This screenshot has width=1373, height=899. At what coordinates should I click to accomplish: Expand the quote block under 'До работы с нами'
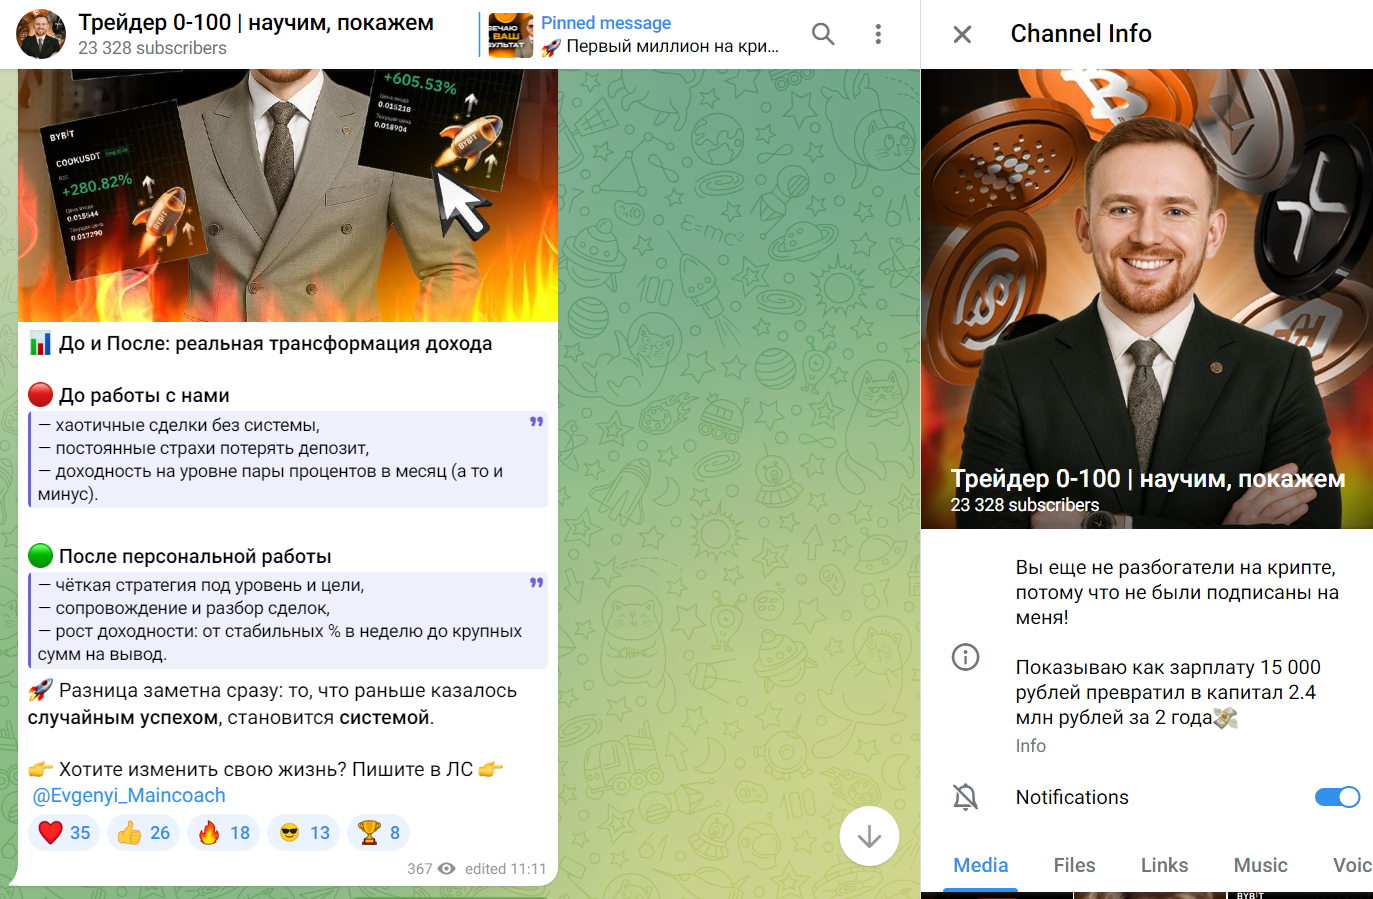pyautogui.click(x=536, y=422)
